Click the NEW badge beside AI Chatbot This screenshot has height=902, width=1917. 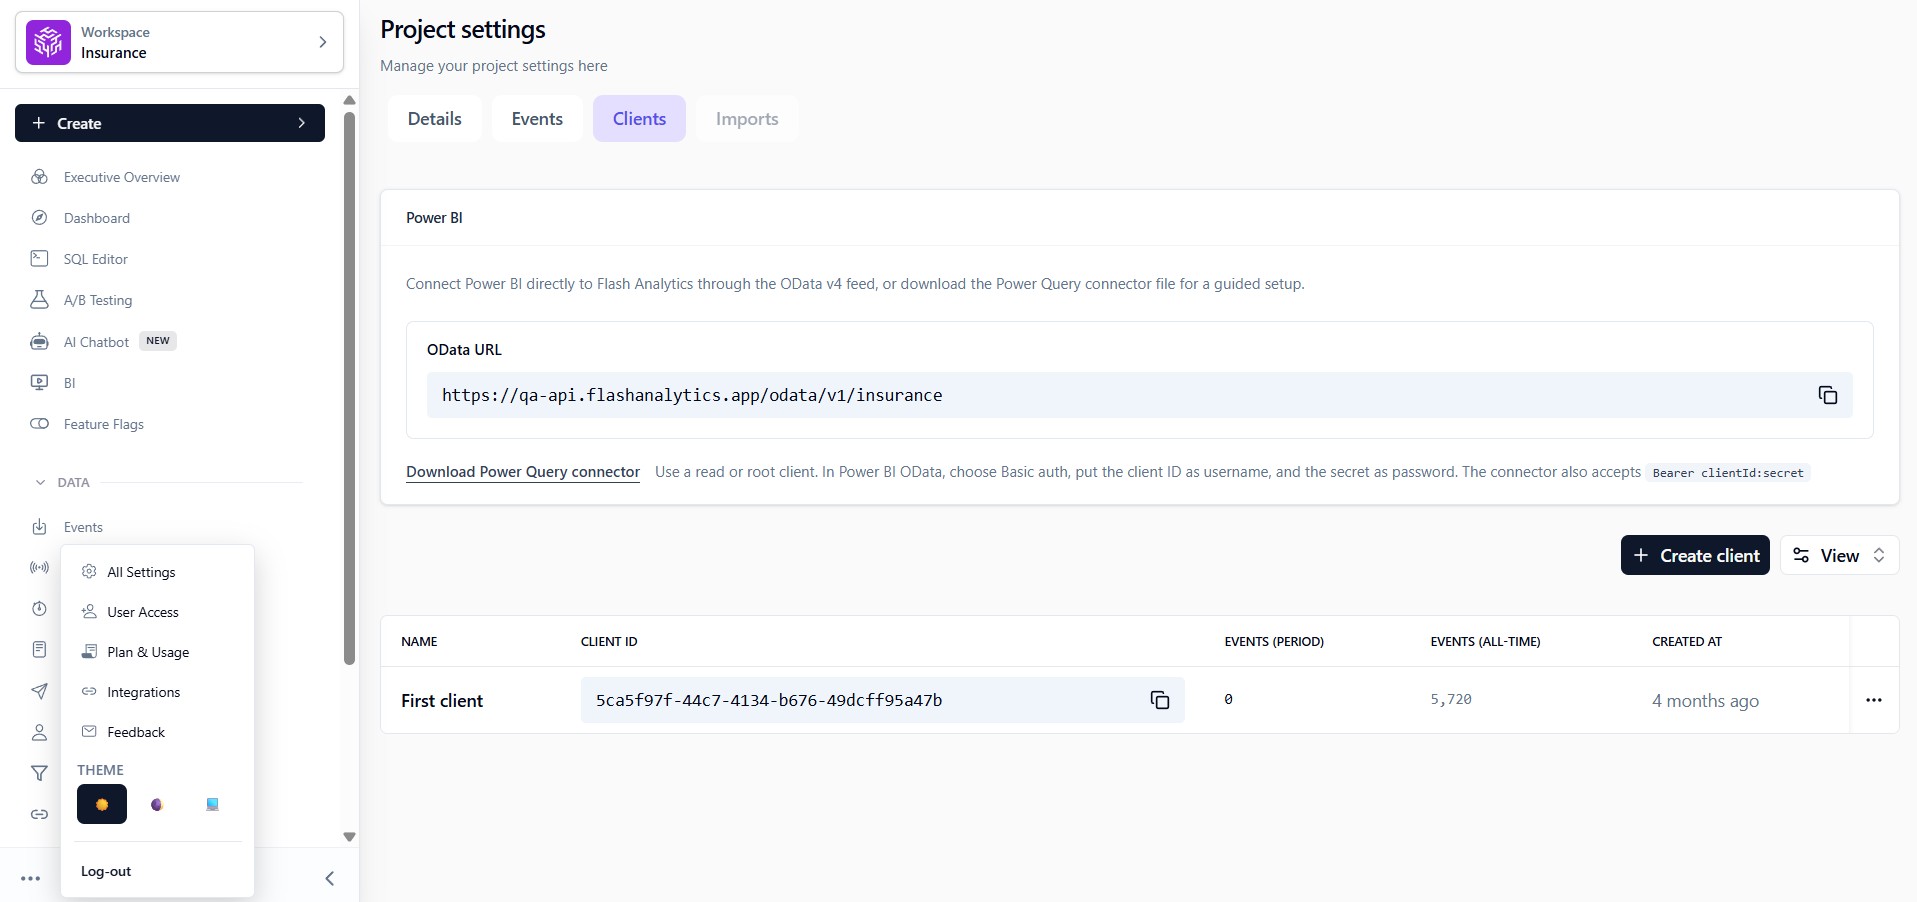click(x=158, y=341)
